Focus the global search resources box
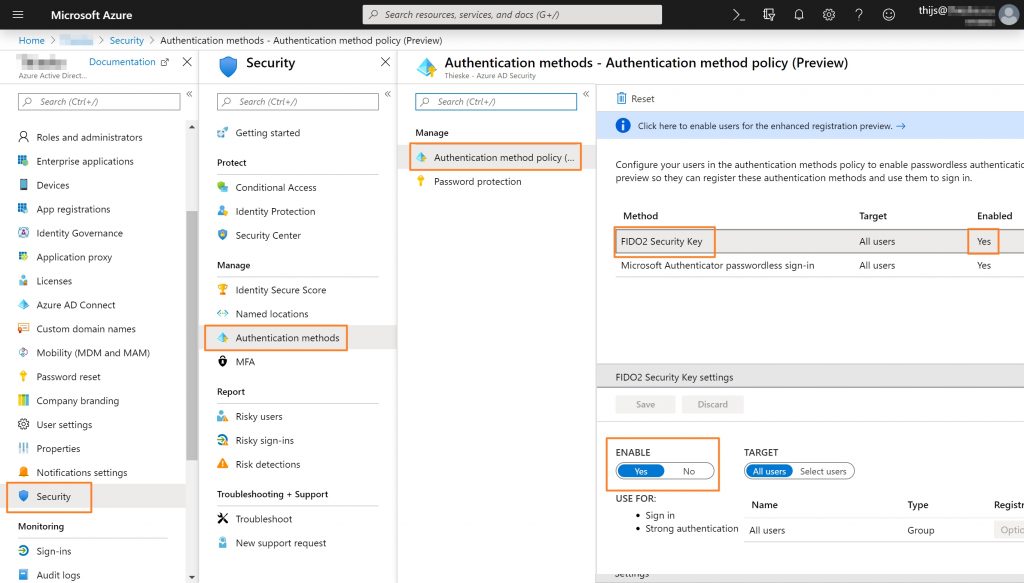The image size is (1024, 583). pyautogui.click(x=512, y=14)
